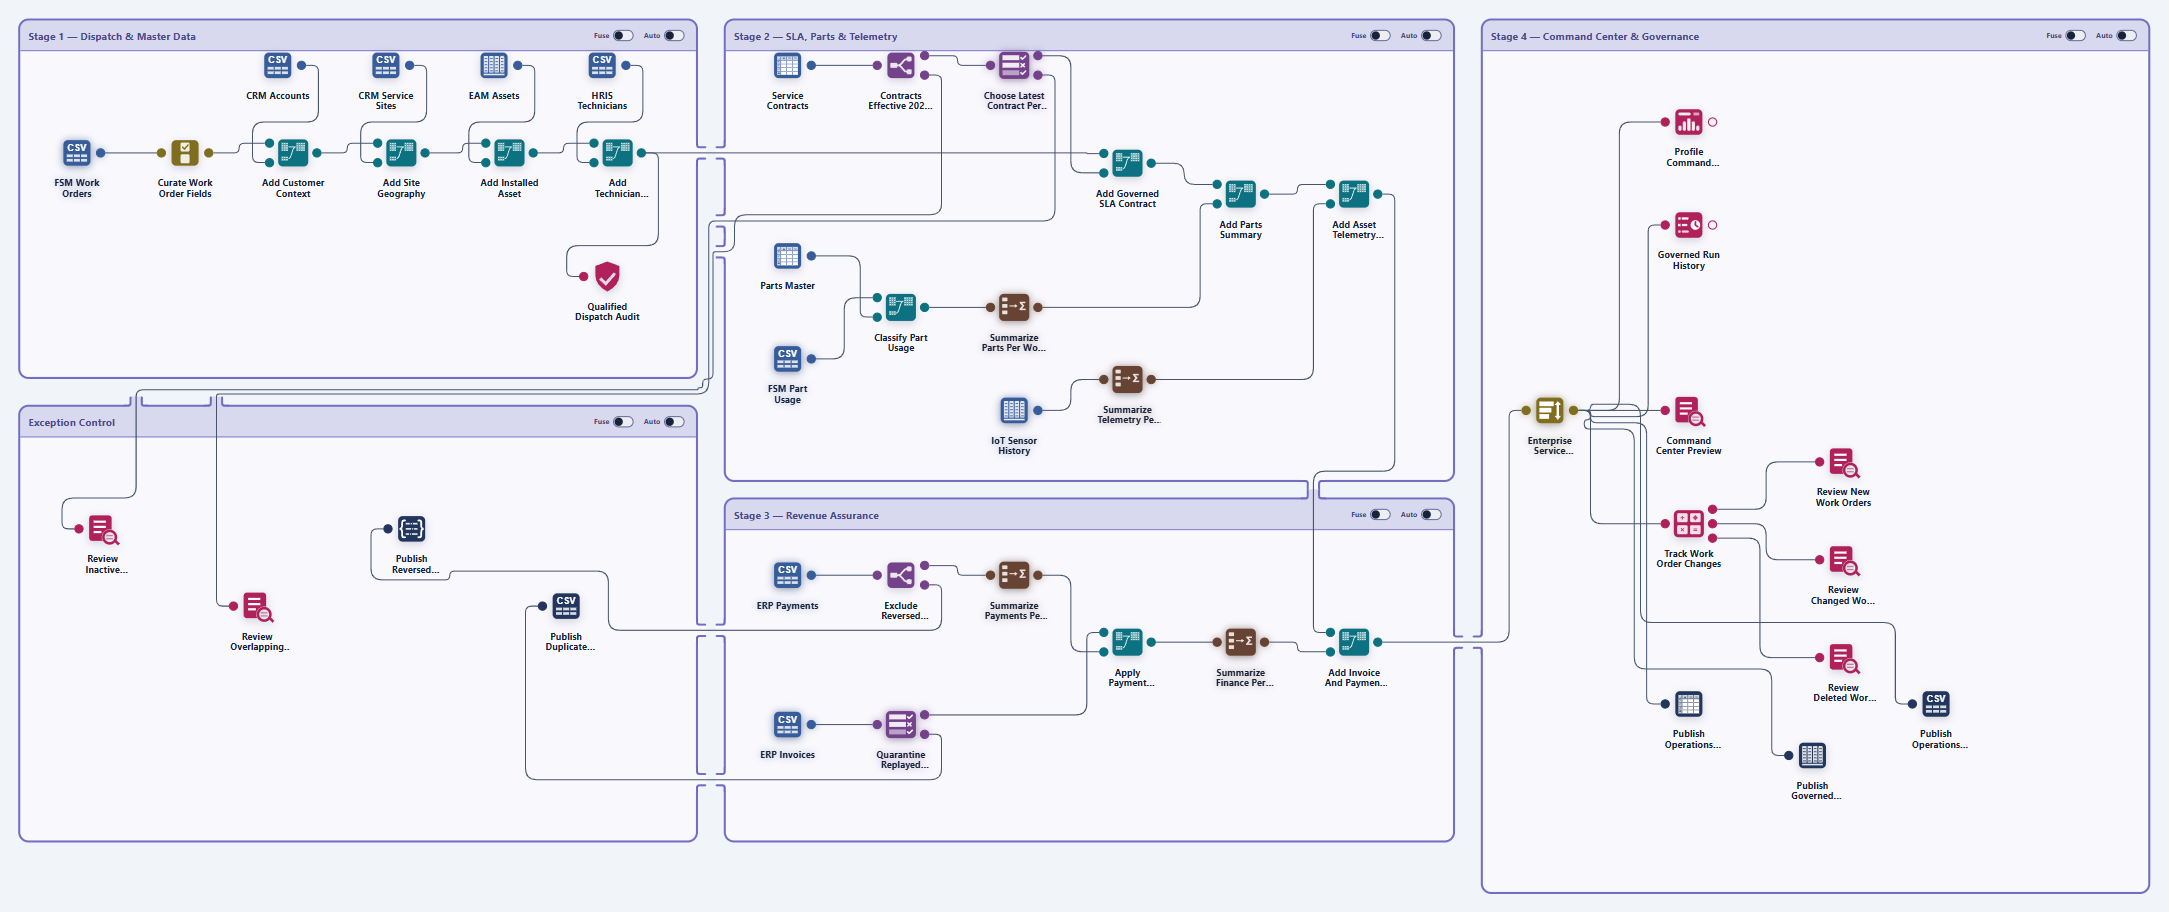2169x912 pixels.
Task: Toggle Auto switch in Stage 2 header
Action: point(1432,36)
